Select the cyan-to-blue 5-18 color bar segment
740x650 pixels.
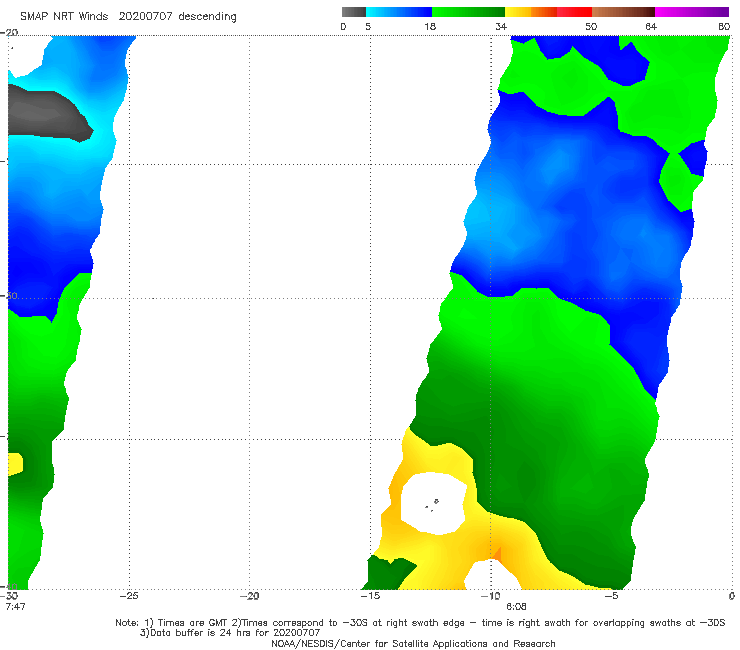tap(399, 12)
